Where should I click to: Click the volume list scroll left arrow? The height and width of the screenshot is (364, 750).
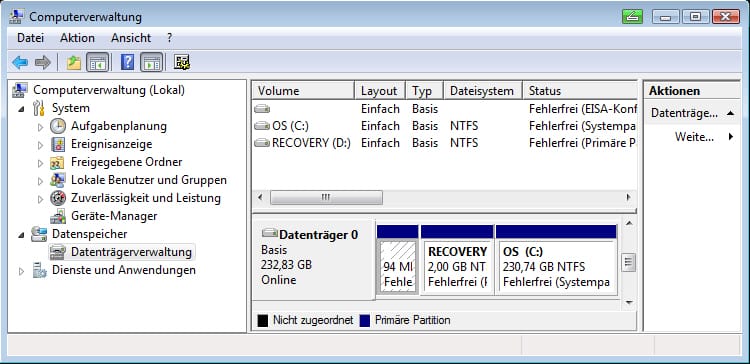click(x=260, y=197)
